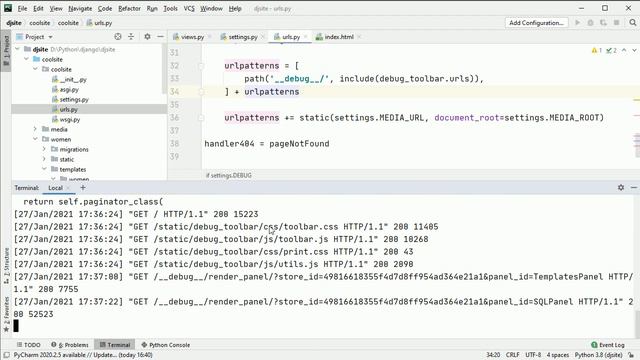Close the Local terminal tab
640x360 pixels.
coord(68,188)
